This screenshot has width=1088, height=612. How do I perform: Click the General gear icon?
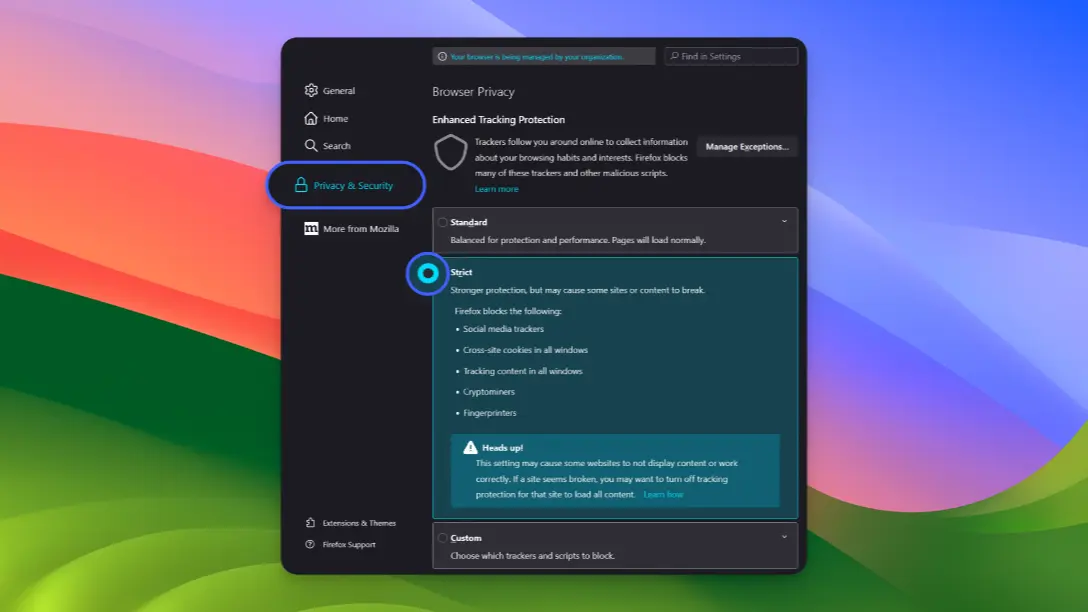pyautogui.click(x=311, y=90)
